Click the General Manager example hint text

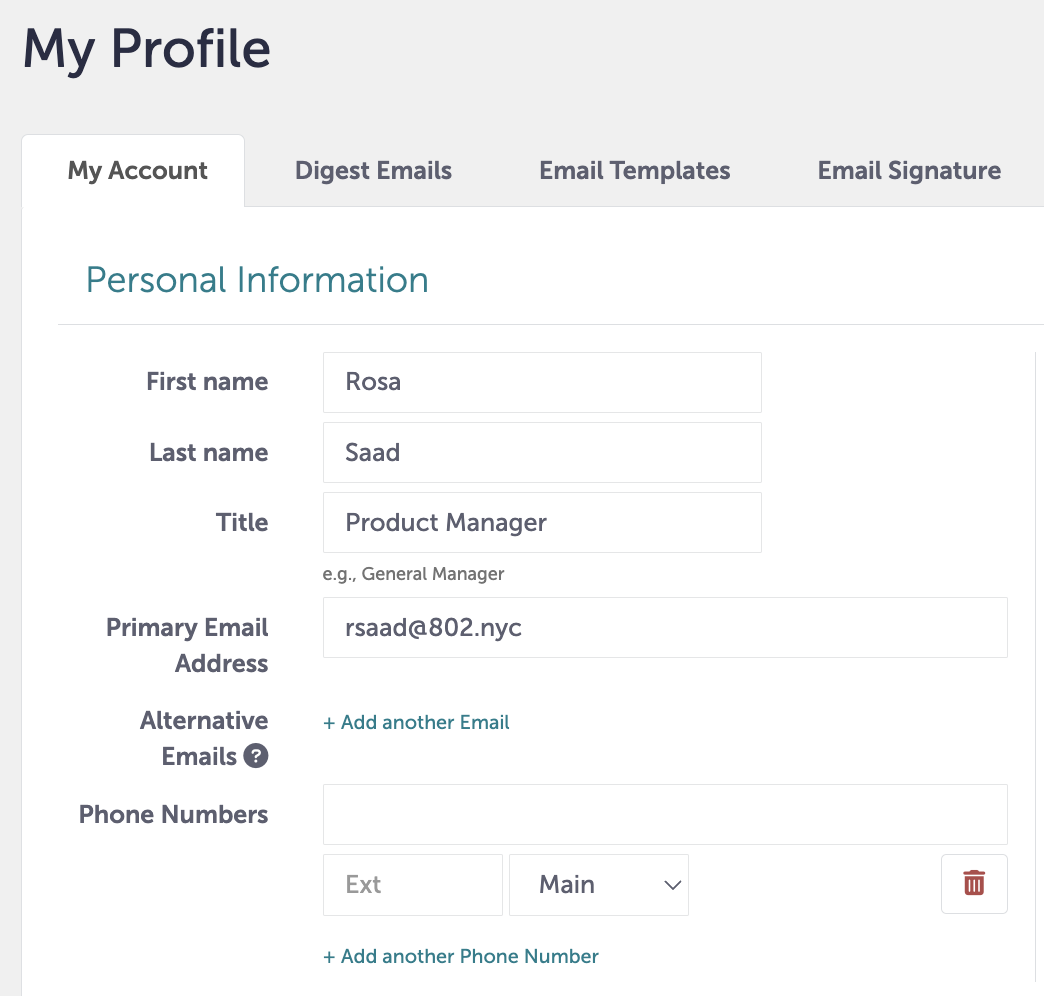coord(413,573)
